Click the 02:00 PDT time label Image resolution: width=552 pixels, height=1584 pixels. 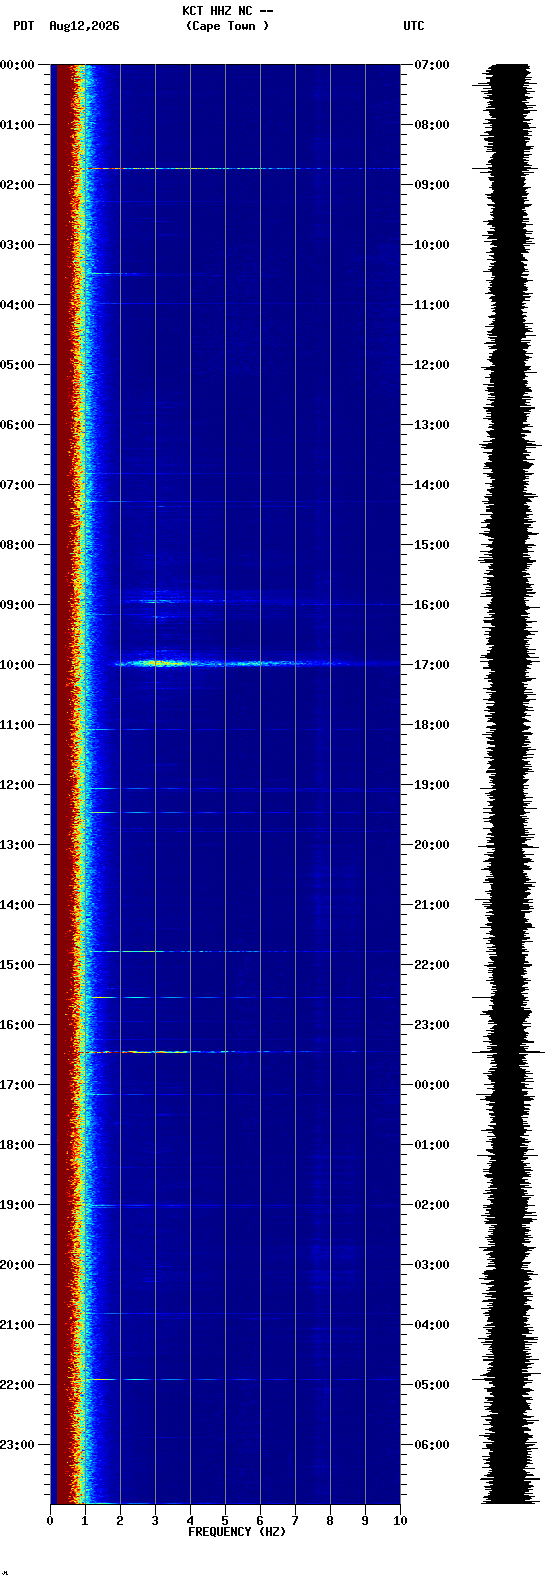pos(17,185)
